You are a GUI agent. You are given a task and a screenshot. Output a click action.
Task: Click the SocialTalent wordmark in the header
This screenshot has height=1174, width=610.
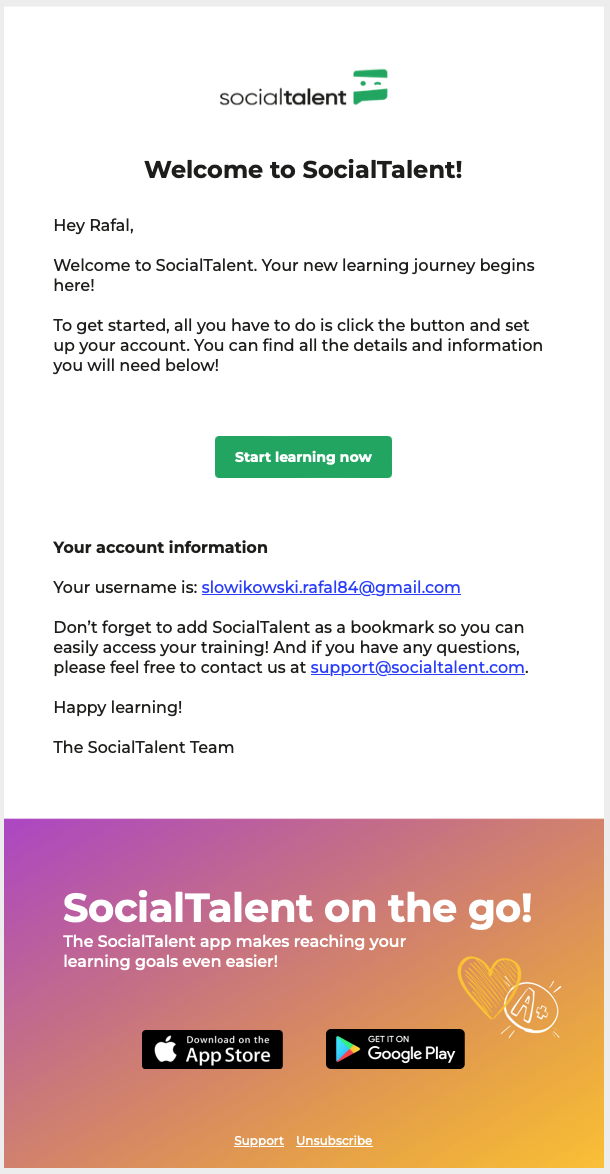(x=283, y=97)
